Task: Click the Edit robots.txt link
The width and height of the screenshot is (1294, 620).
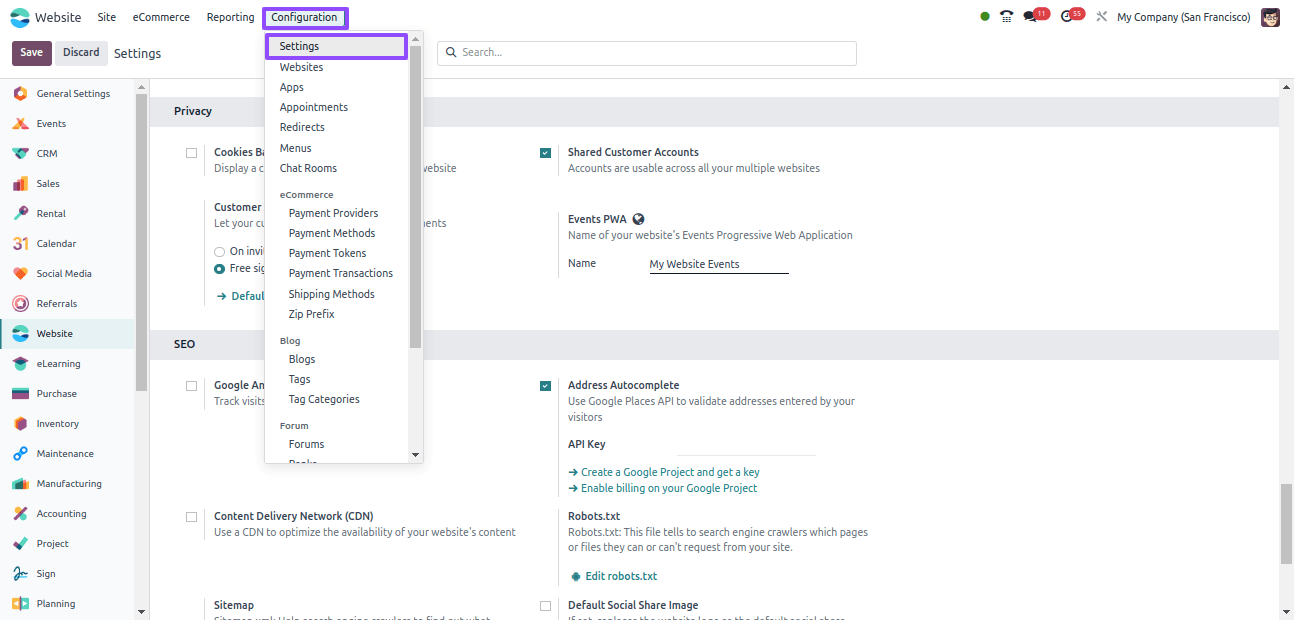Action: [614, 576]
